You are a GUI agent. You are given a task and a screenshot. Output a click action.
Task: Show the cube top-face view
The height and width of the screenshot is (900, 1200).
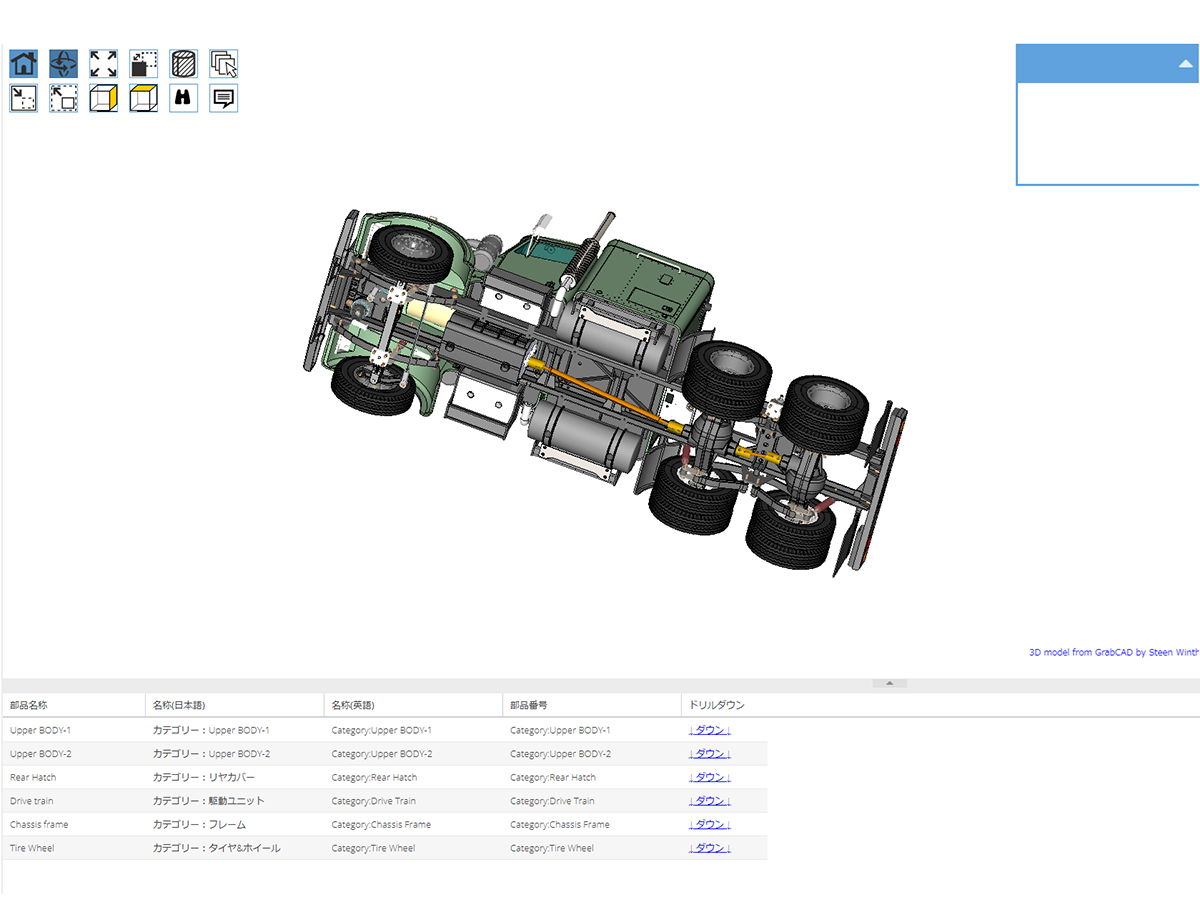(144, 98)
